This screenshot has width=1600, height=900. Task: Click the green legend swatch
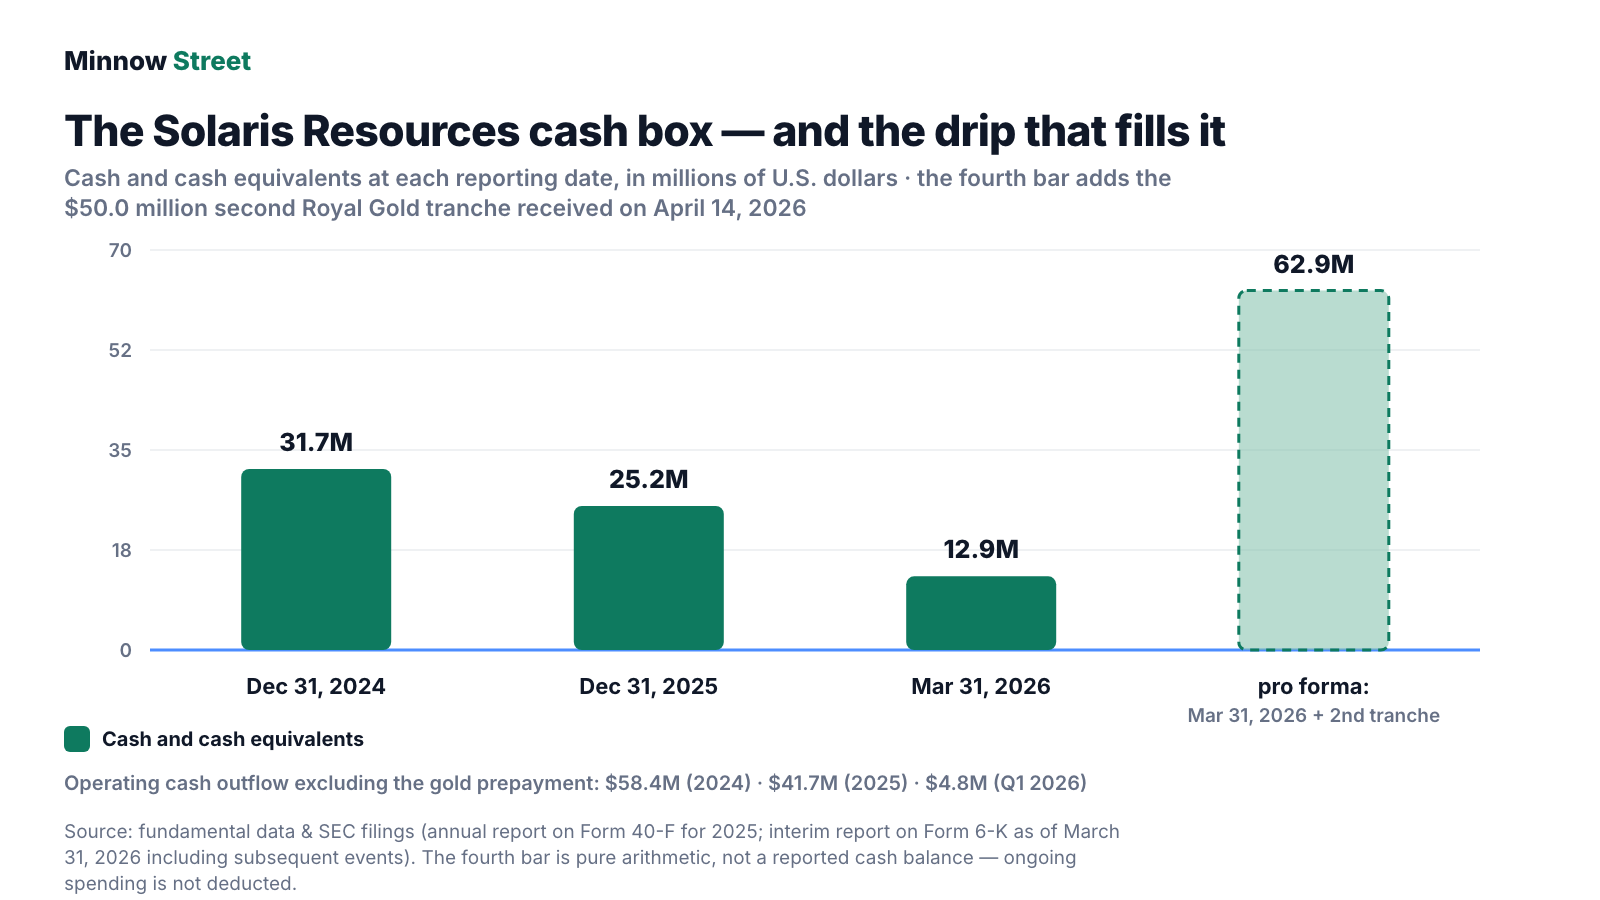point(77,739)
